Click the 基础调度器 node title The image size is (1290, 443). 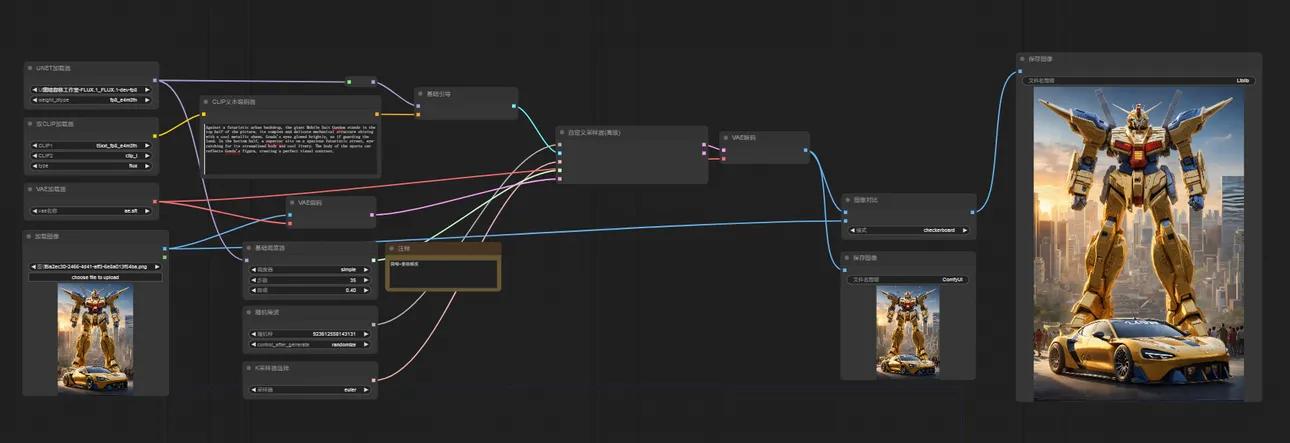pyautogui.click(x=271, y=247)
